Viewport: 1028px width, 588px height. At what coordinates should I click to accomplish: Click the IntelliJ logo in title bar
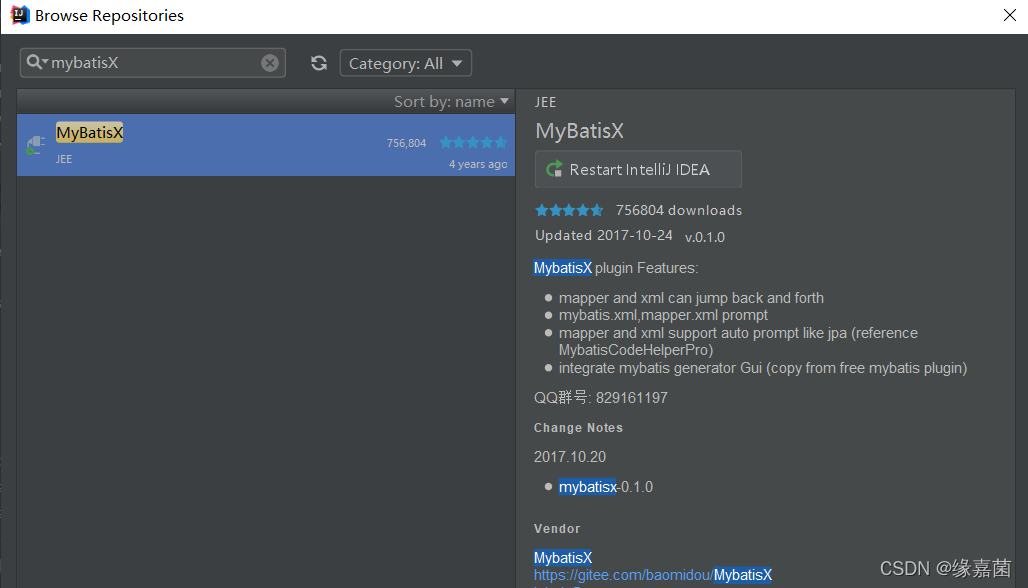[20, 15]
